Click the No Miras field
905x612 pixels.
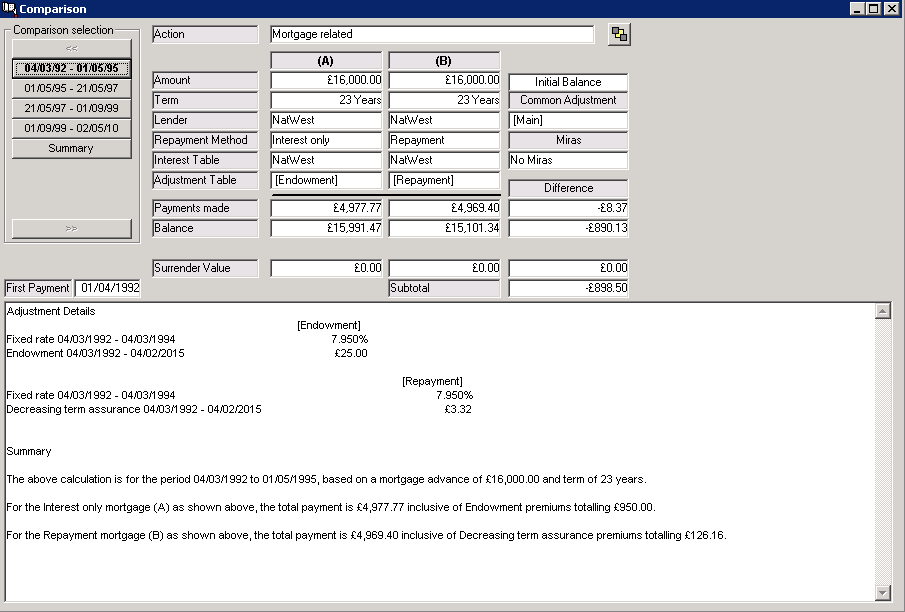(568, 161)
